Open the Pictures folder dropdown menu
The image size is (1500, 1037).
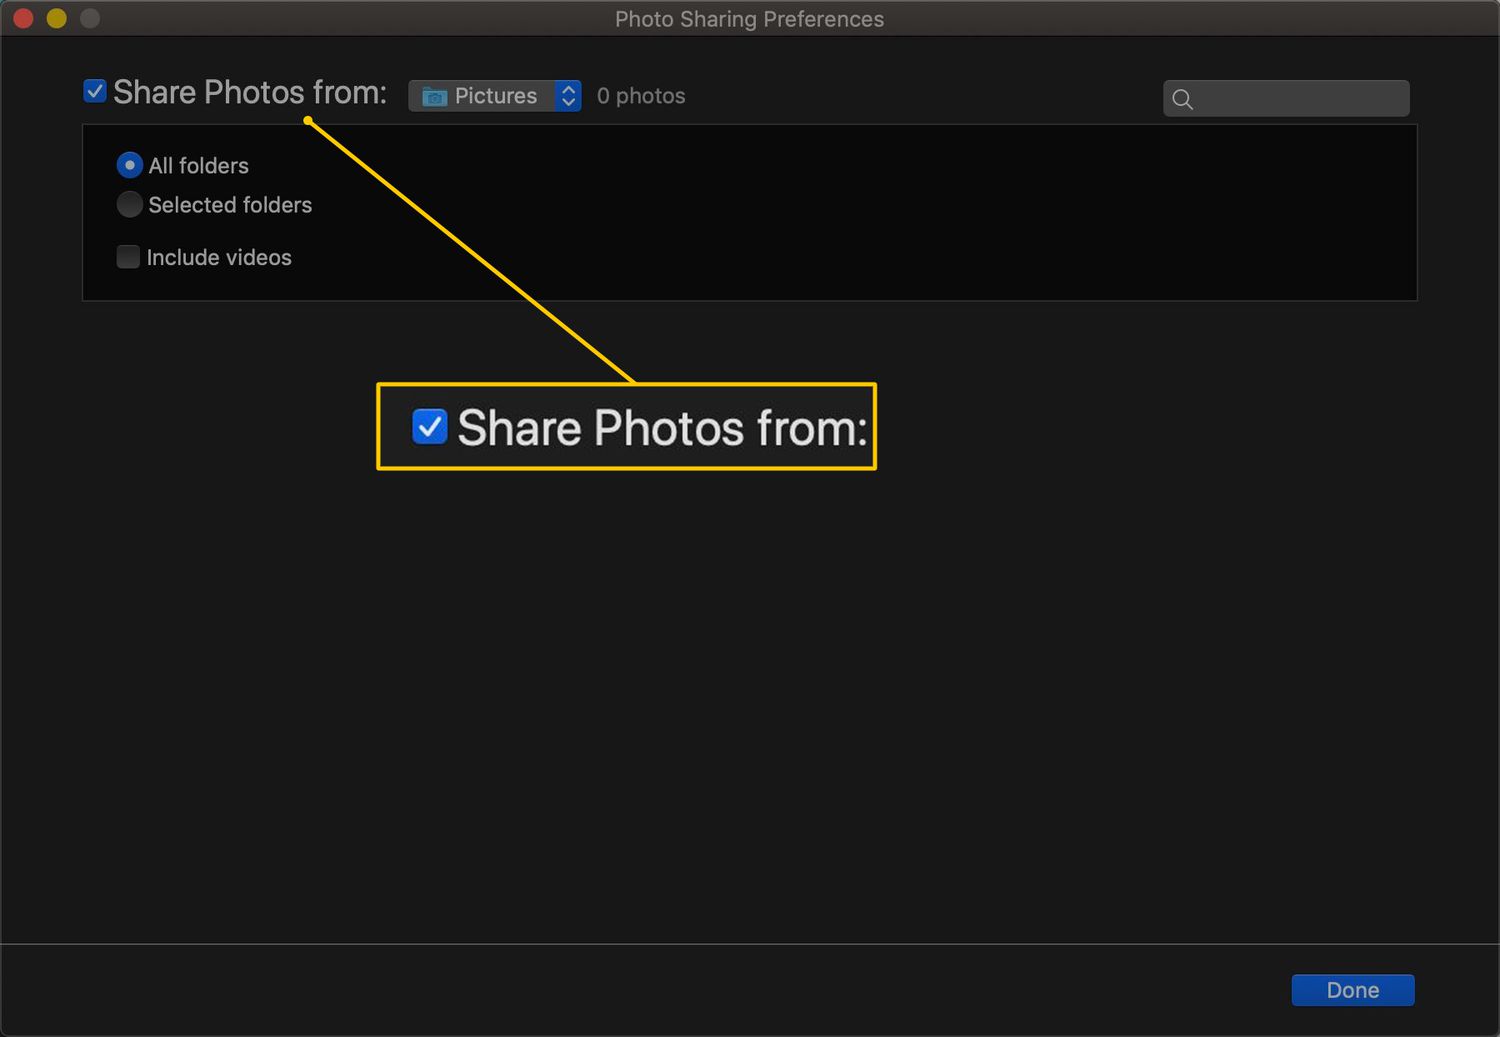coord(494,96)
